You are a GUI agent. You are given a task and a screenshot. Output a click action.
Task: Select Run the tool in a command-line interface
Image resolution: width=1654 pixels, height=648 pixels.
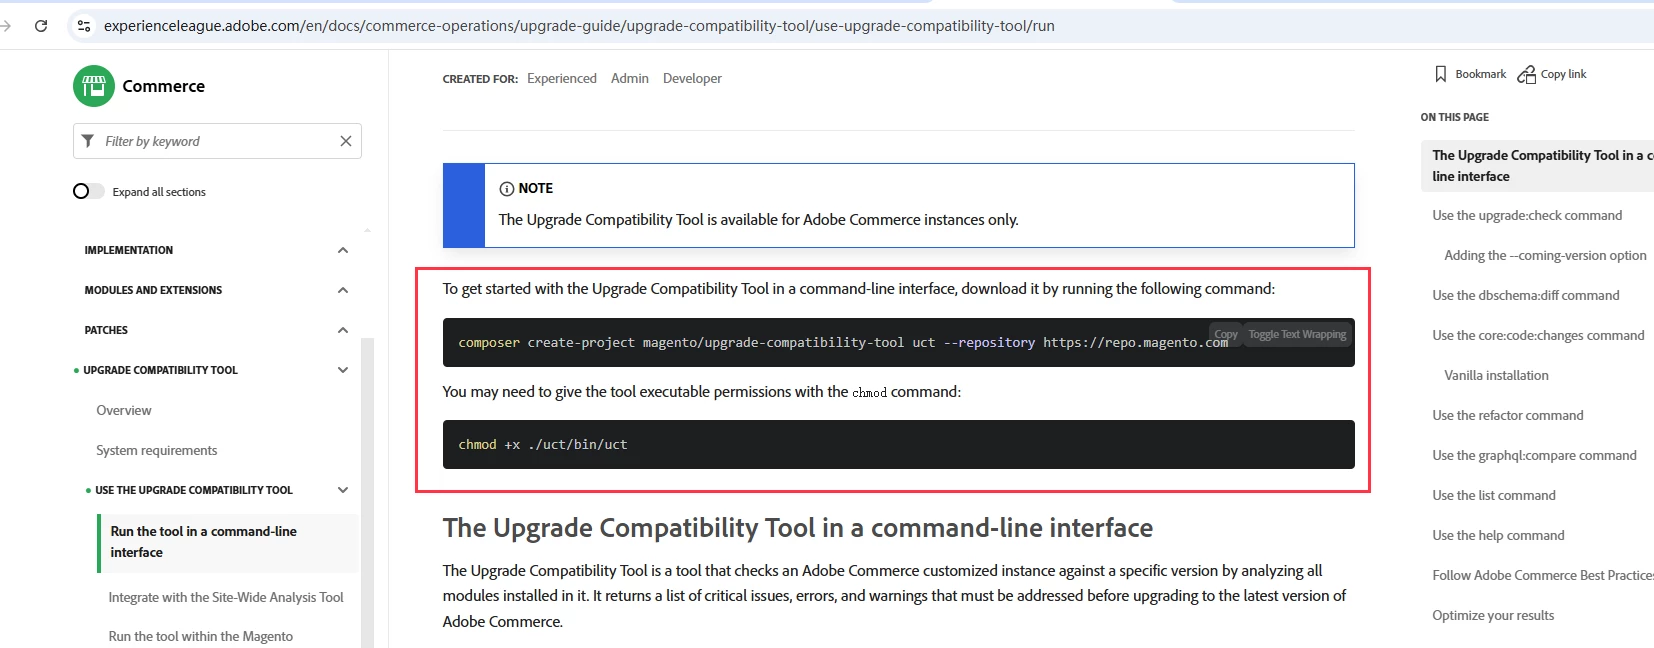(x=228, y=542)
